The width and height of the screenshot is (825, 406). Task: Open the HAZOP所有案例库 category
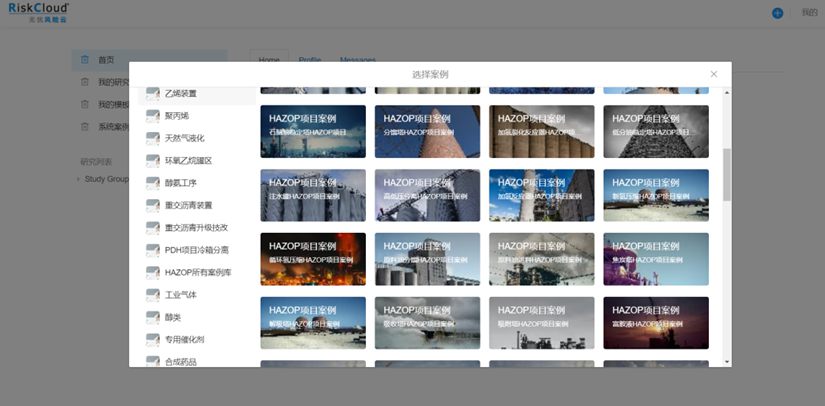(197, 272)
